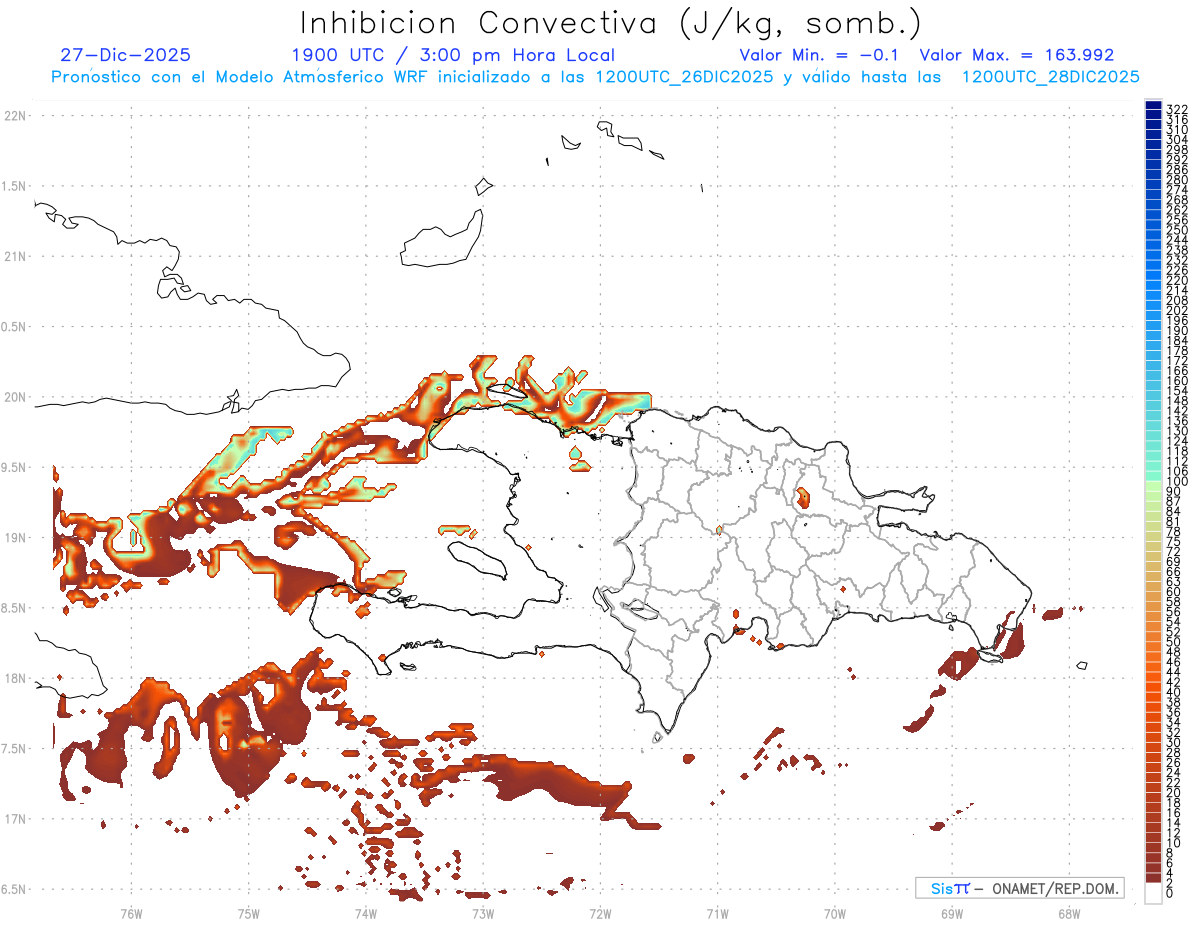1200x927 pixels.
Task: Click the '72W' longitude label
Action: click(600, 912)
